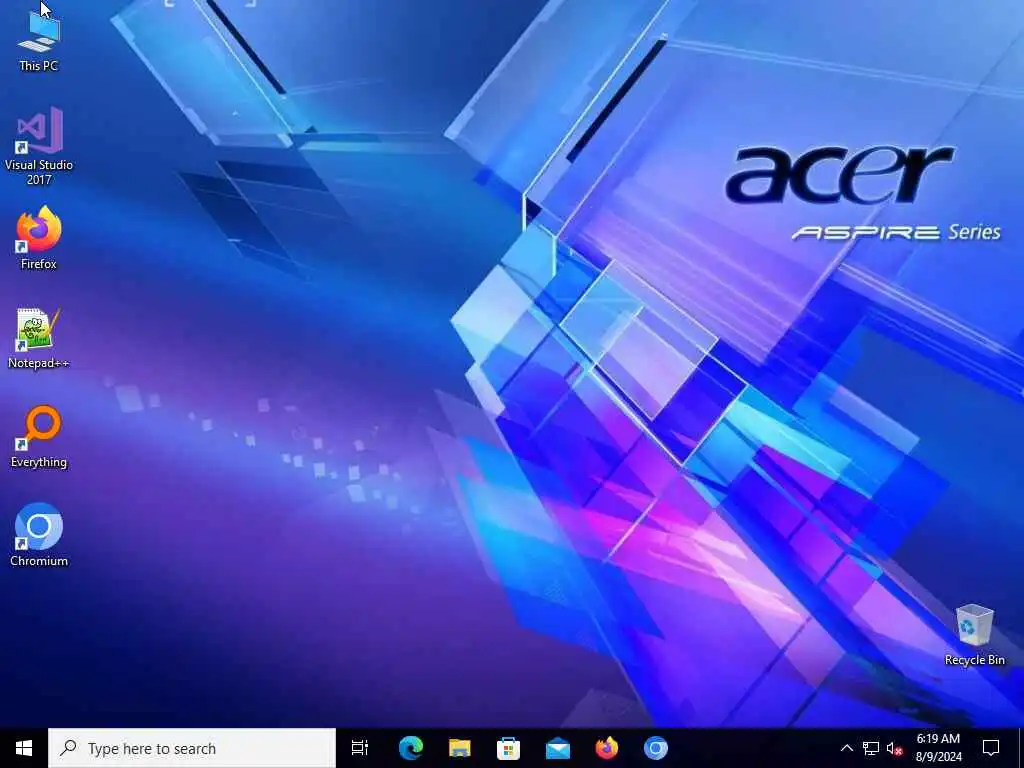Select the Firefox desktop shortcut
1024x768 pixels.
[39, 238]
